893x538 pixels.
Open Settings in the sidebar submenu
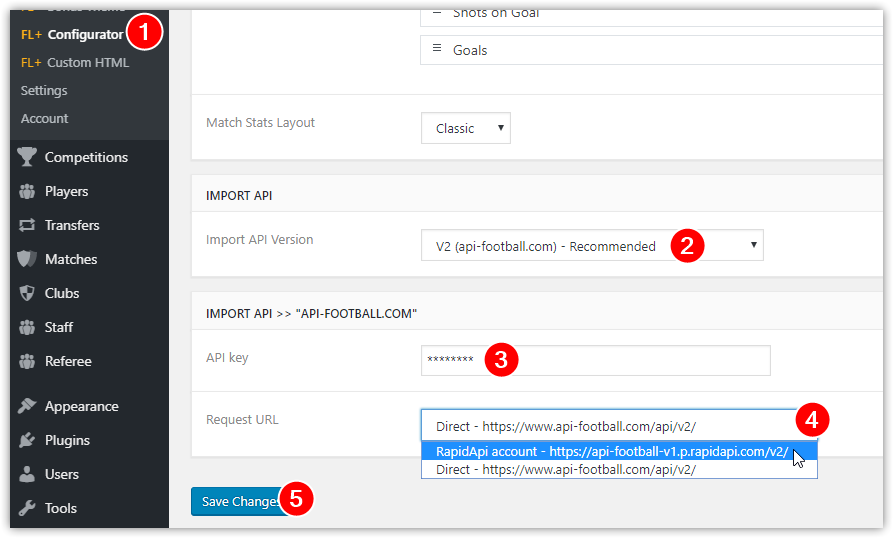44,91
